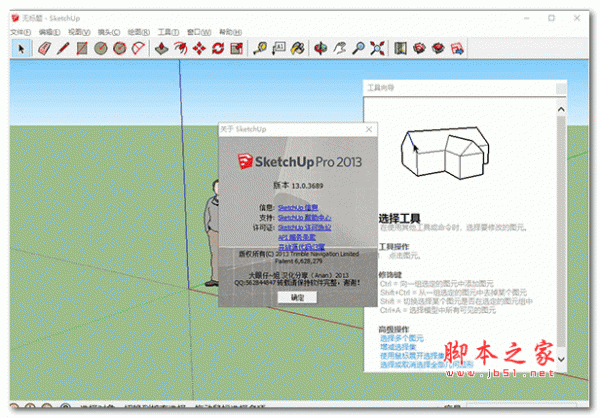This screenshot has height=418, width=600.
Task: Click the Add Location map icon
Action: 400,49
